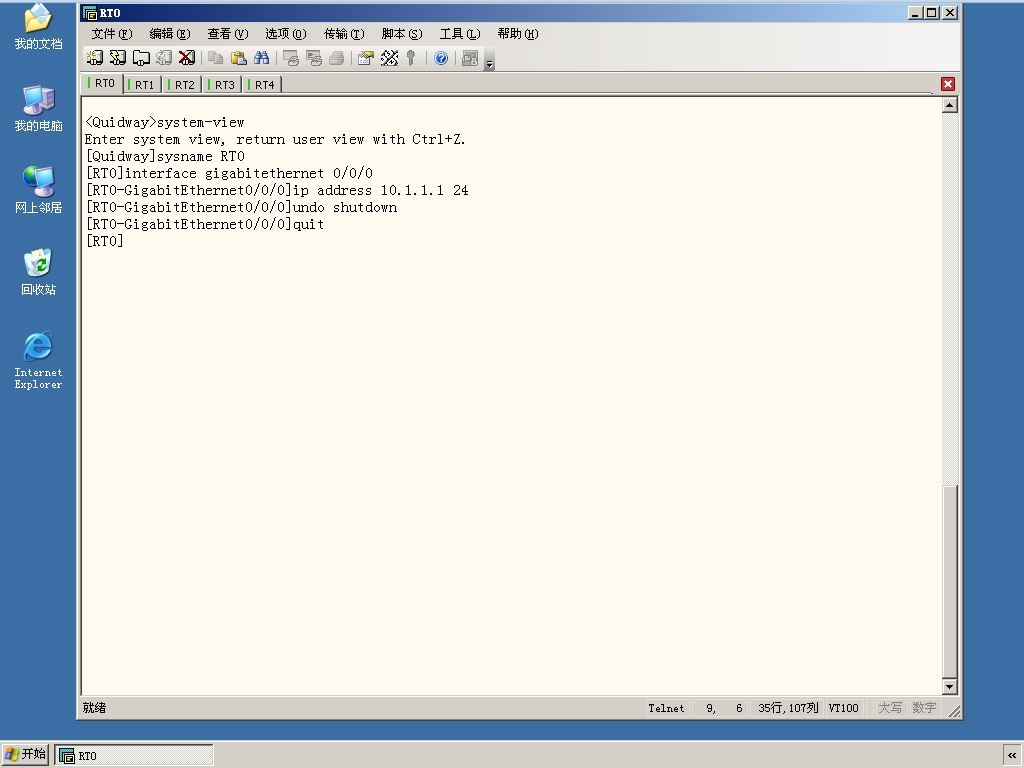The image size is (1024, 768).
Task: Switch to the RT1 session tab
Action: pos(142,85)
